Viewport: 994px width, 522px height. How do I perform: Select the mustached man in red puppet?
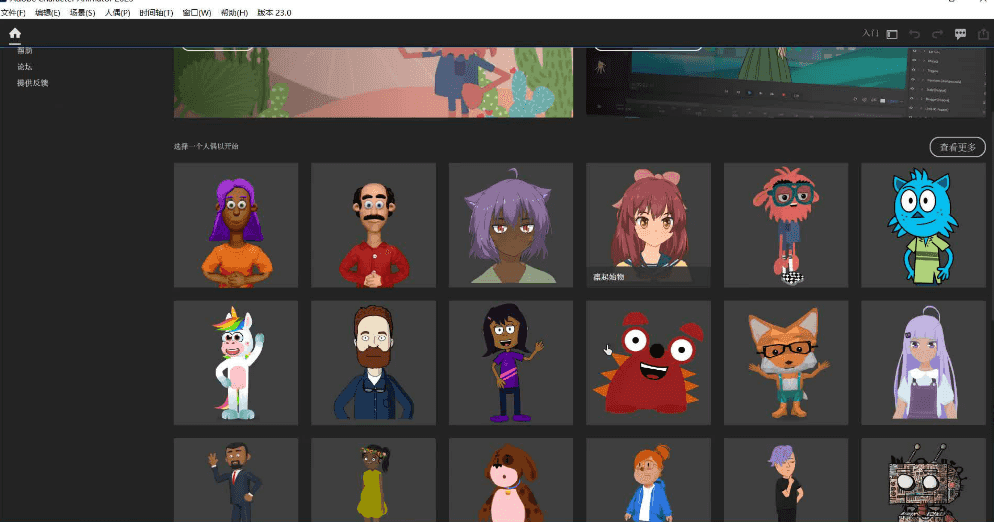click(x=373, y=225)
